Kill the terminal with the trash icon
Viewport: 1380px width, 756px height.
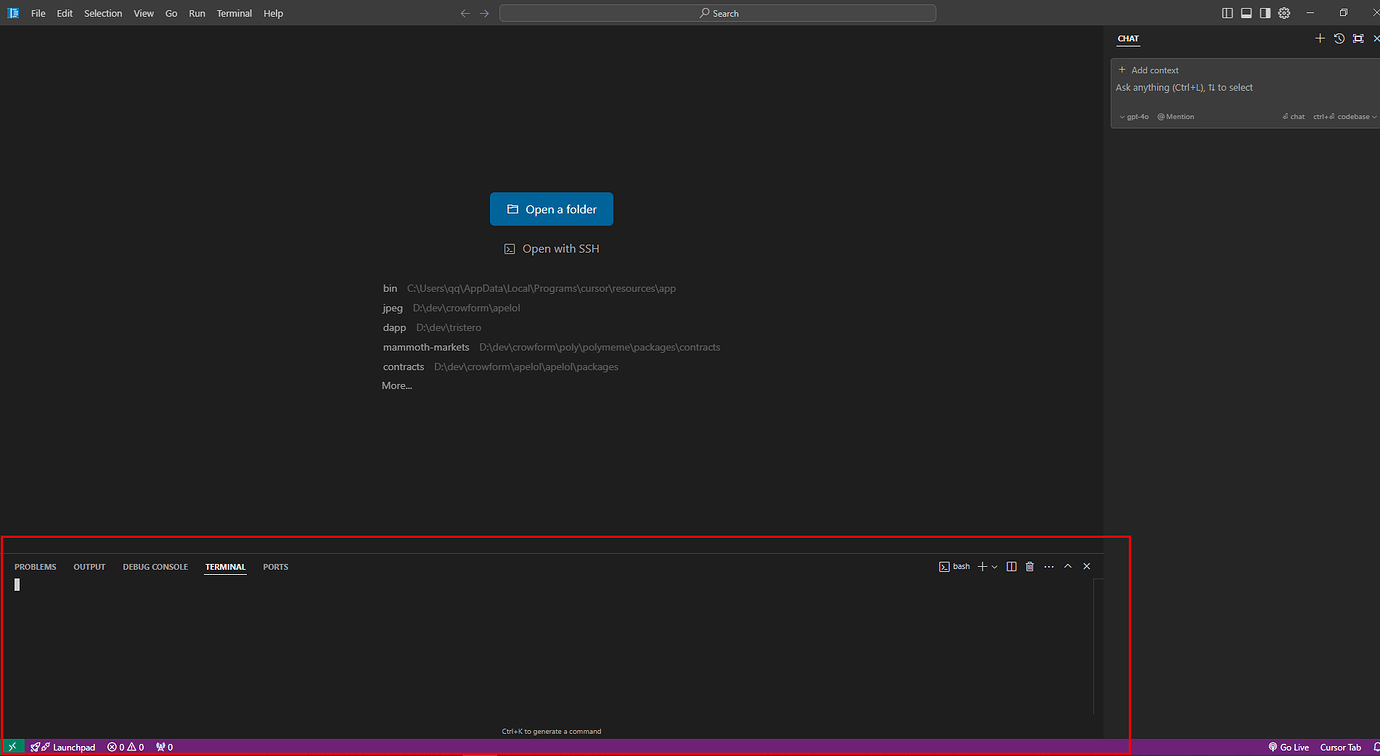[x=1029, y=566]
